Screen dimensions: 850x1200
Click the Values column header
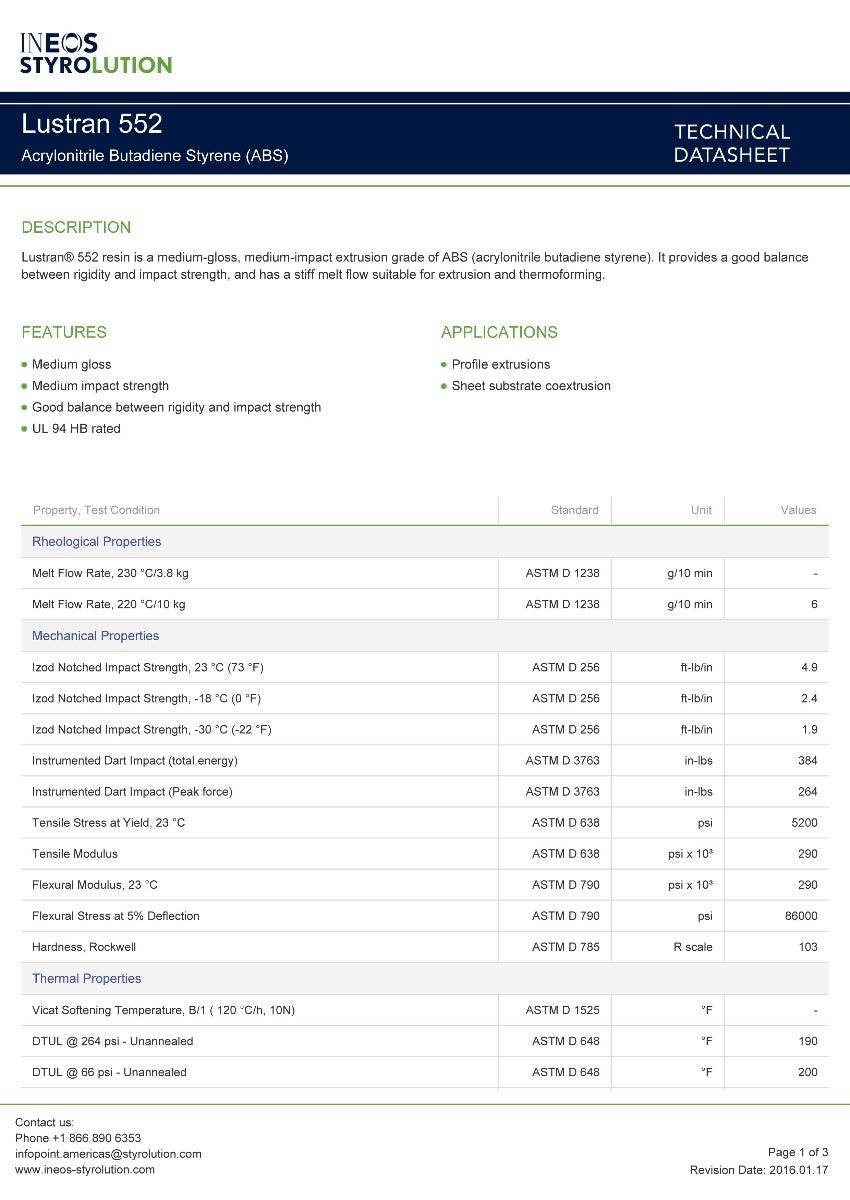(x=798, y=510)
